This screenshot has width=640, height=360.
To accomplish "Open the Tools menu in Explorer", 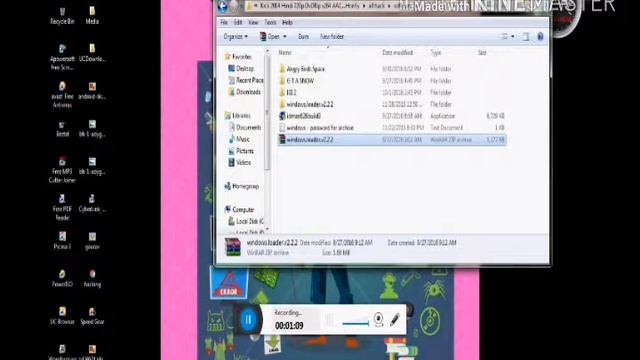I will (x=270, y=22).
